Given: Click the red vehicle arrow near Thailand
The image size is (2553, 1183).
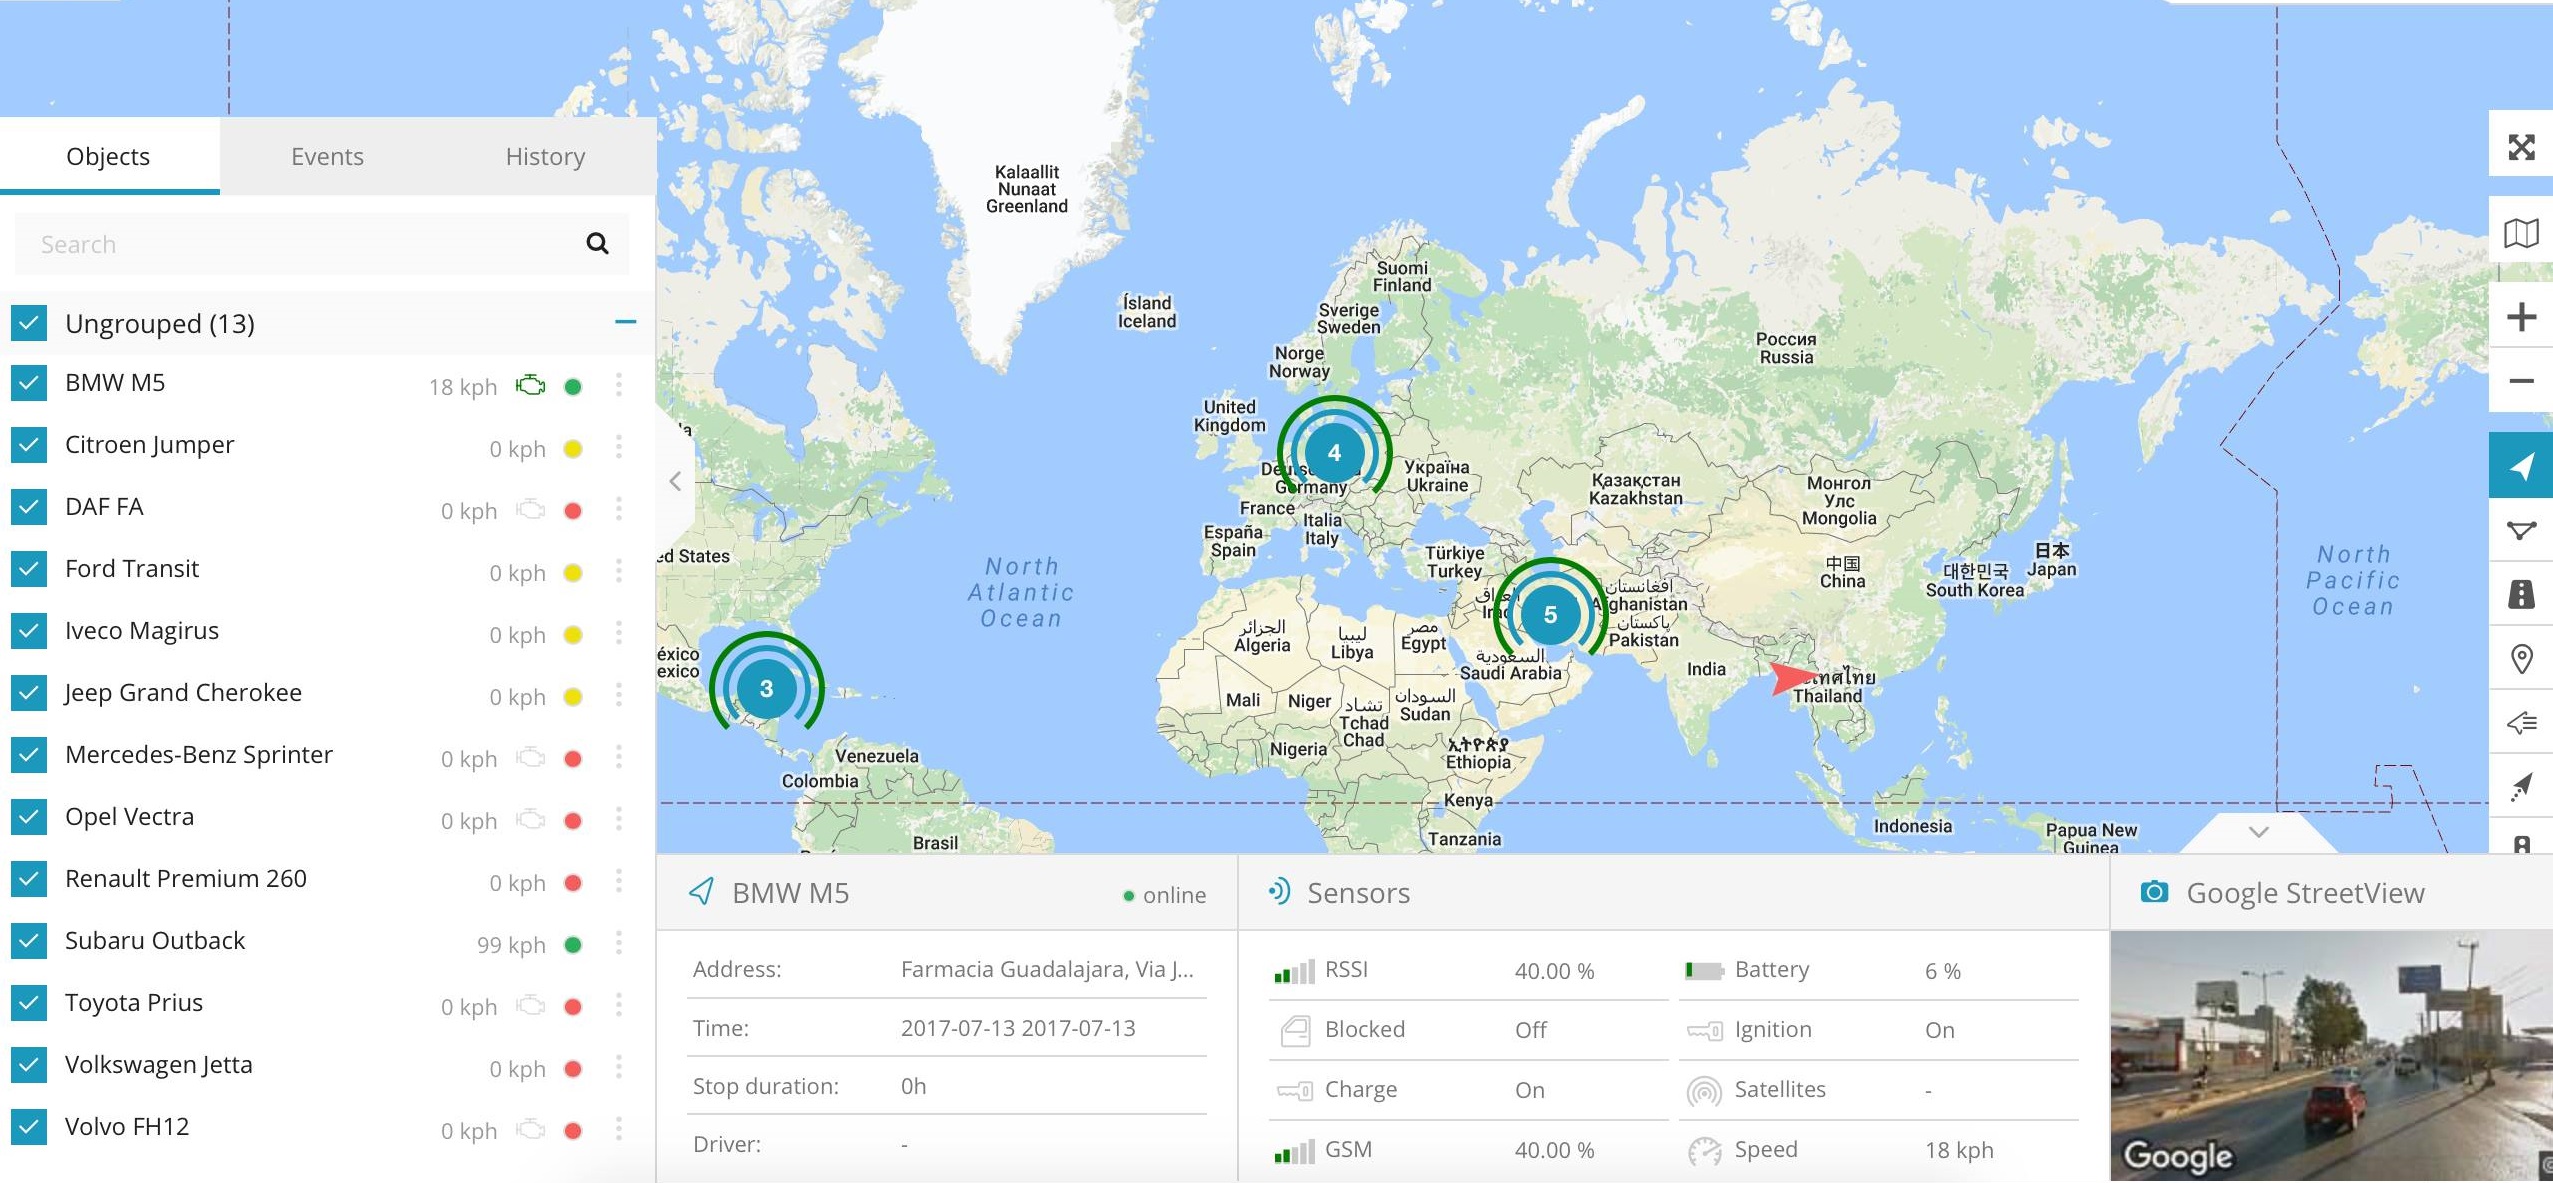Looking at the screenshot, I should [1792, 678].
